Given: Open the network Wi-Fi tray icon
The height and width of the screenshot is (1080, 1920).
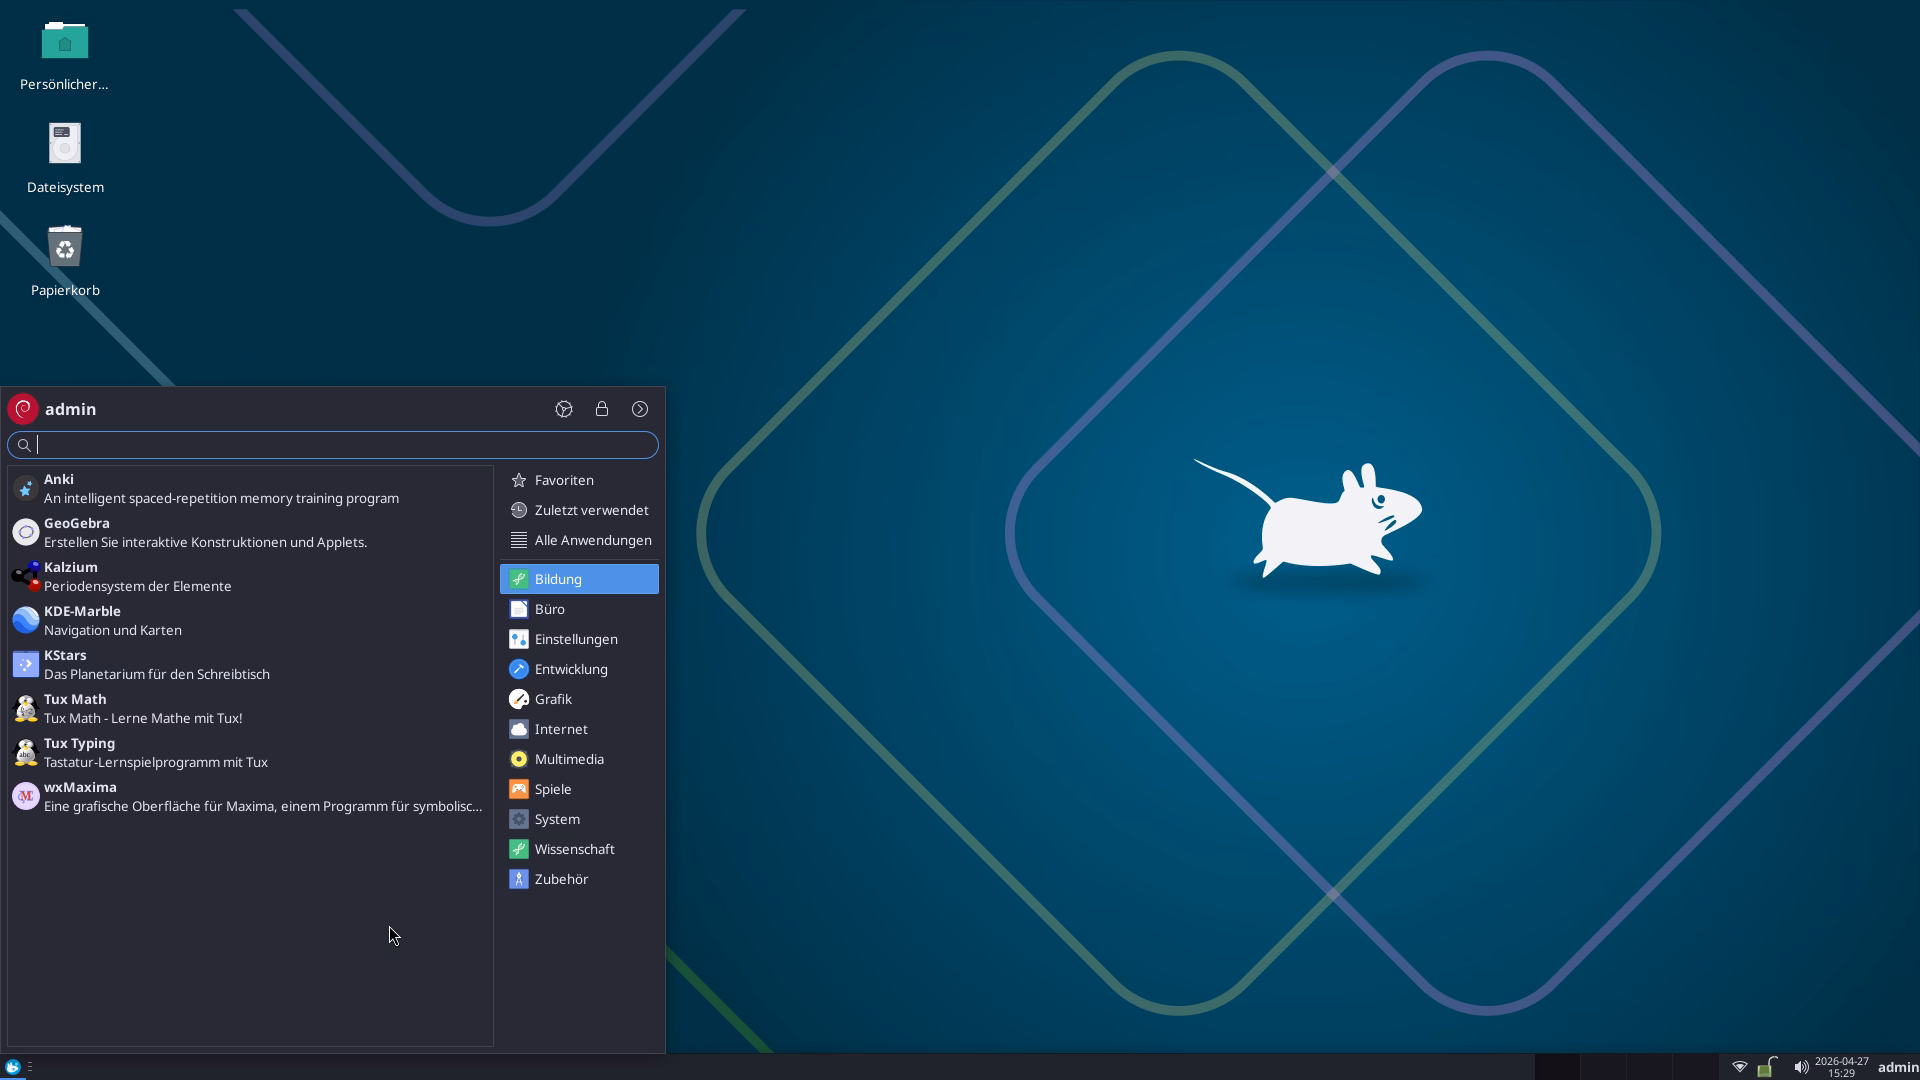Looking at the screenshot, I should click(x=1740, y=1067).
